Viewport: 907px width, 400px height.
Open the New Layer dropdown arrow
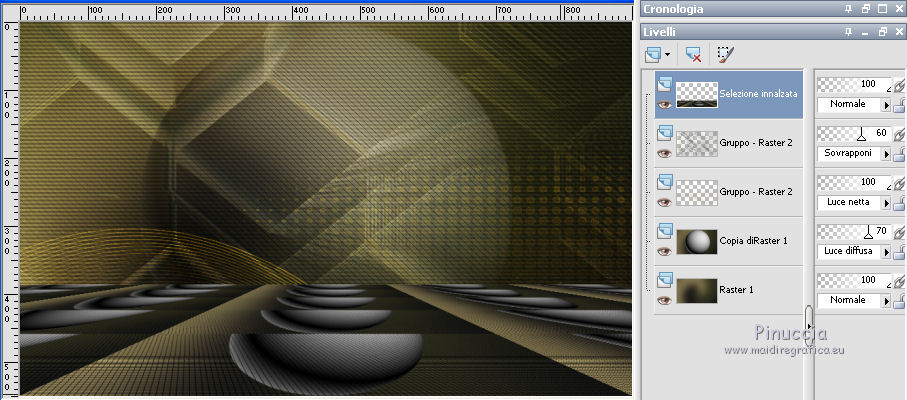pyautogui.click(x=668, y=55)
